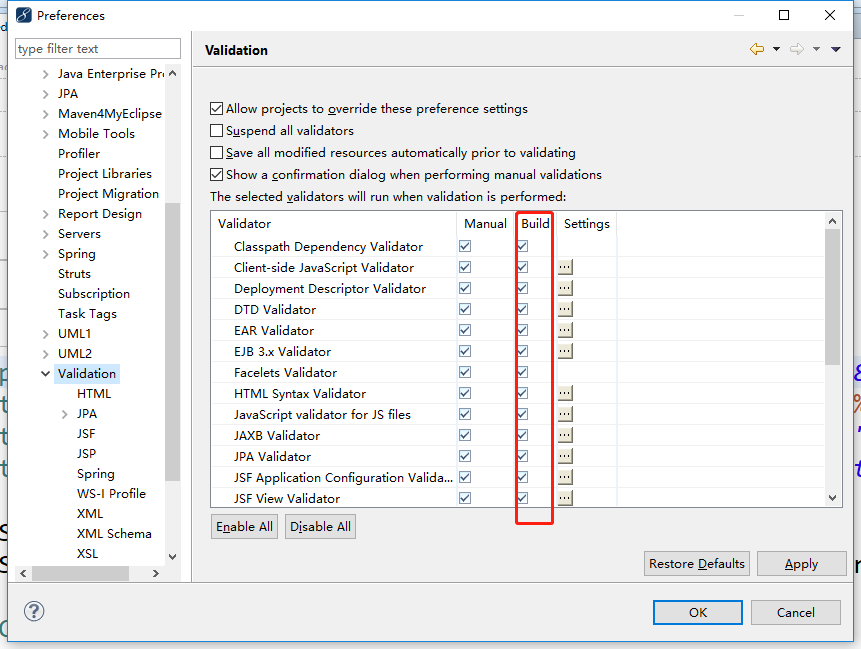Screen dimensions: 861x649
Task: Open settings for JPA Validator
Action: 565,456
